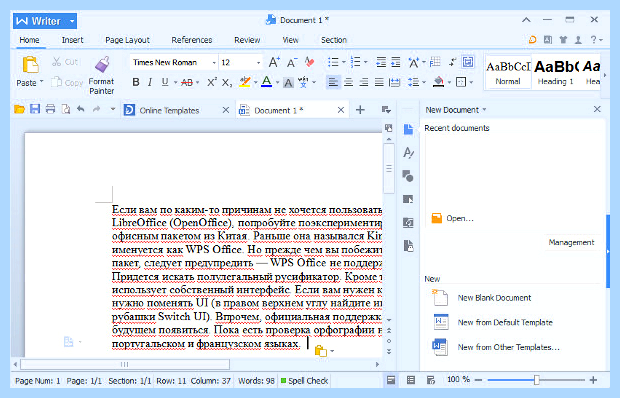Expand the Paste options arrow
620x398 pixels.
(41, 82)
